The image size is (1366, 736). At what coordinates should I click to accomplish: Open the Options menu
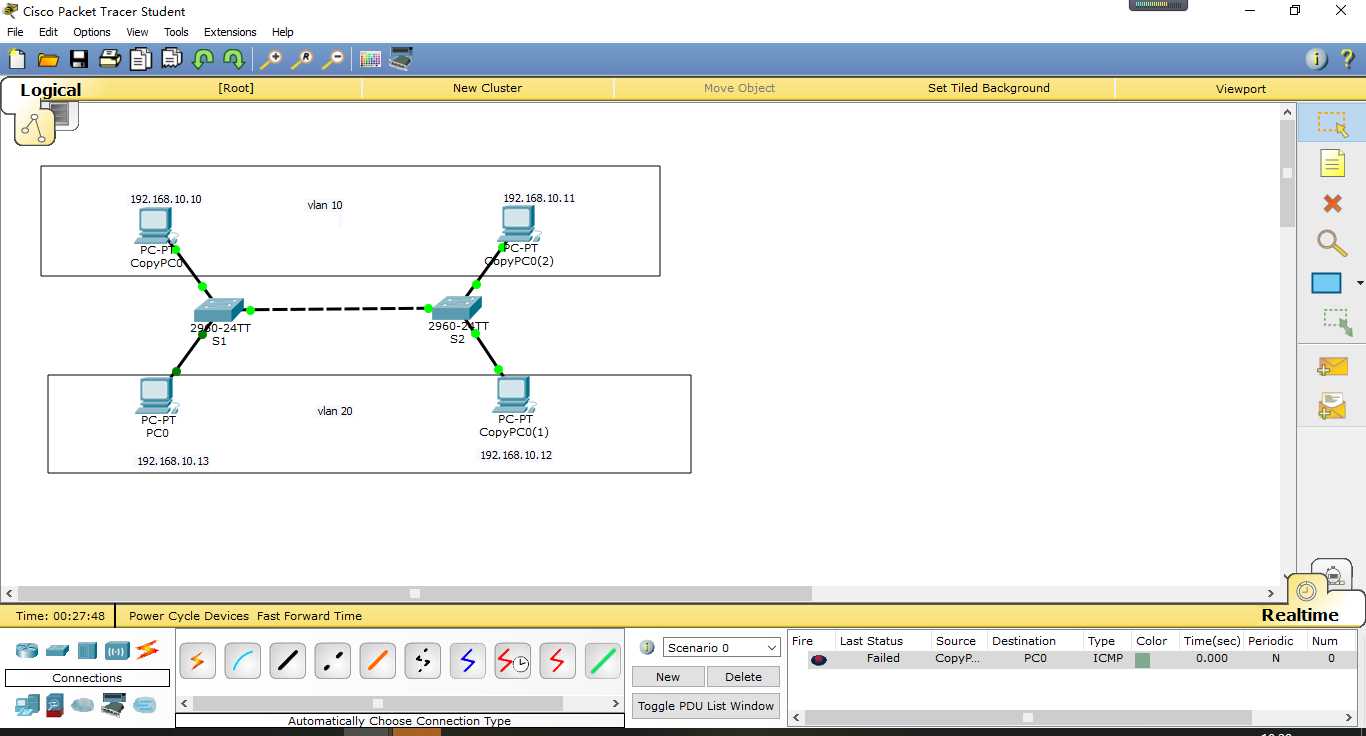click(x=92, y=32)
